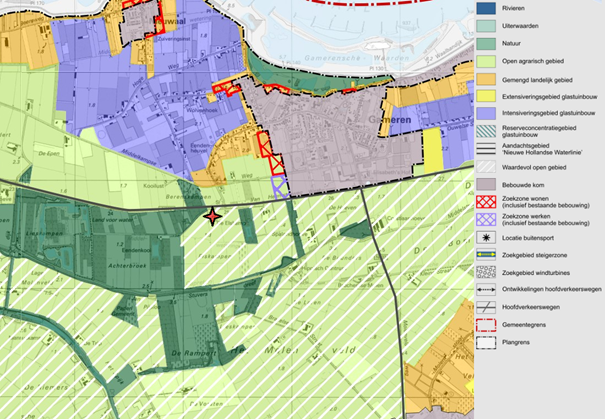The width and height of the screenshot is (605, 419).
Task: Select the Waardevol open gebied hatch icon
Action: pyautogui.click(x=486, y=167)
